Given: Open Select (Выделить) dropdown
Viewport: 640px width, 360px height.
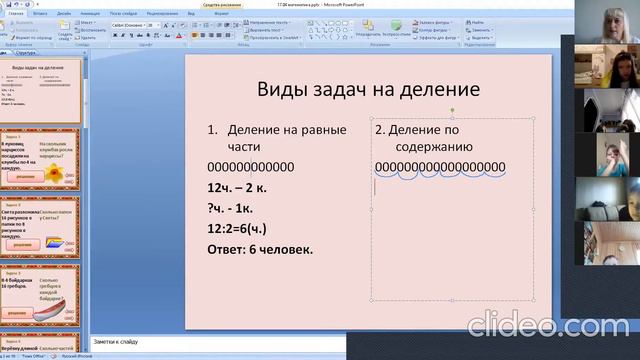Looking at the screenshot, I should coord(480,38).
